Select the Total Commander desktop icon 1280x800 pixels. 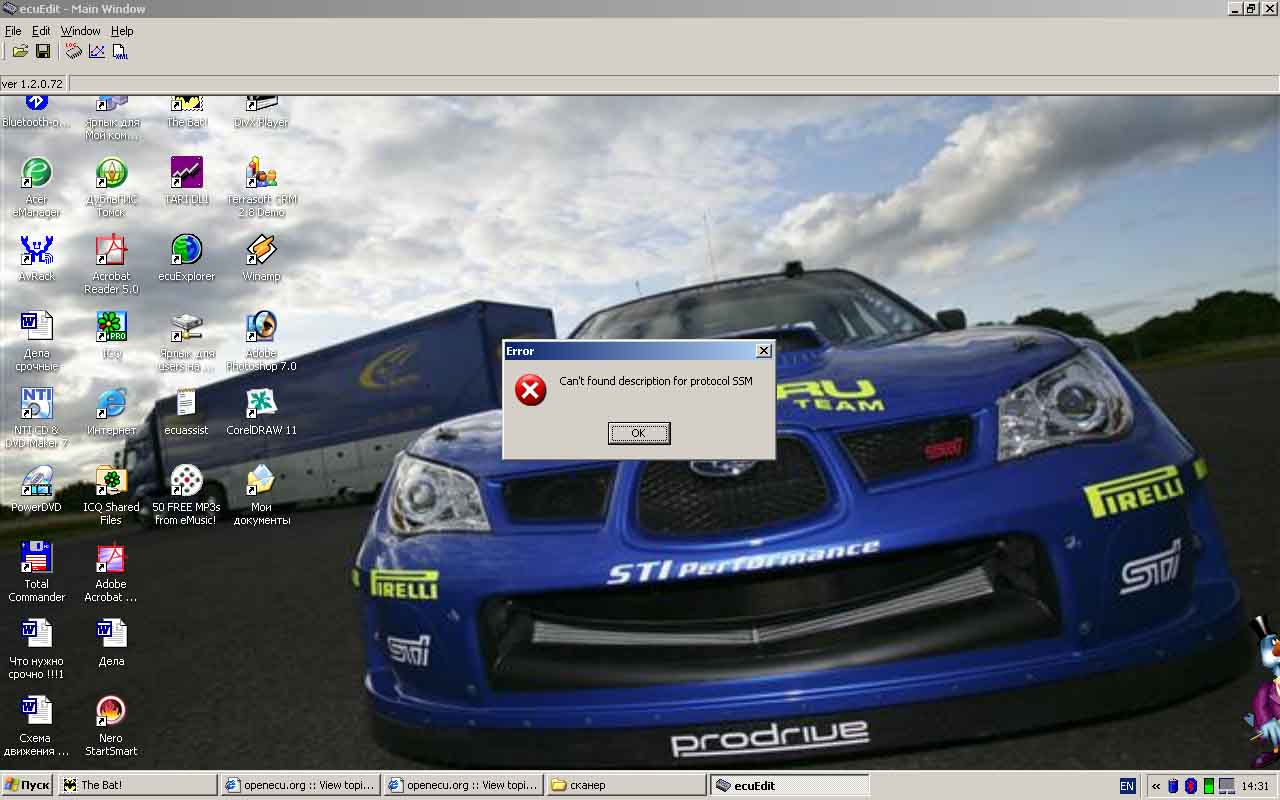point(37,572)
